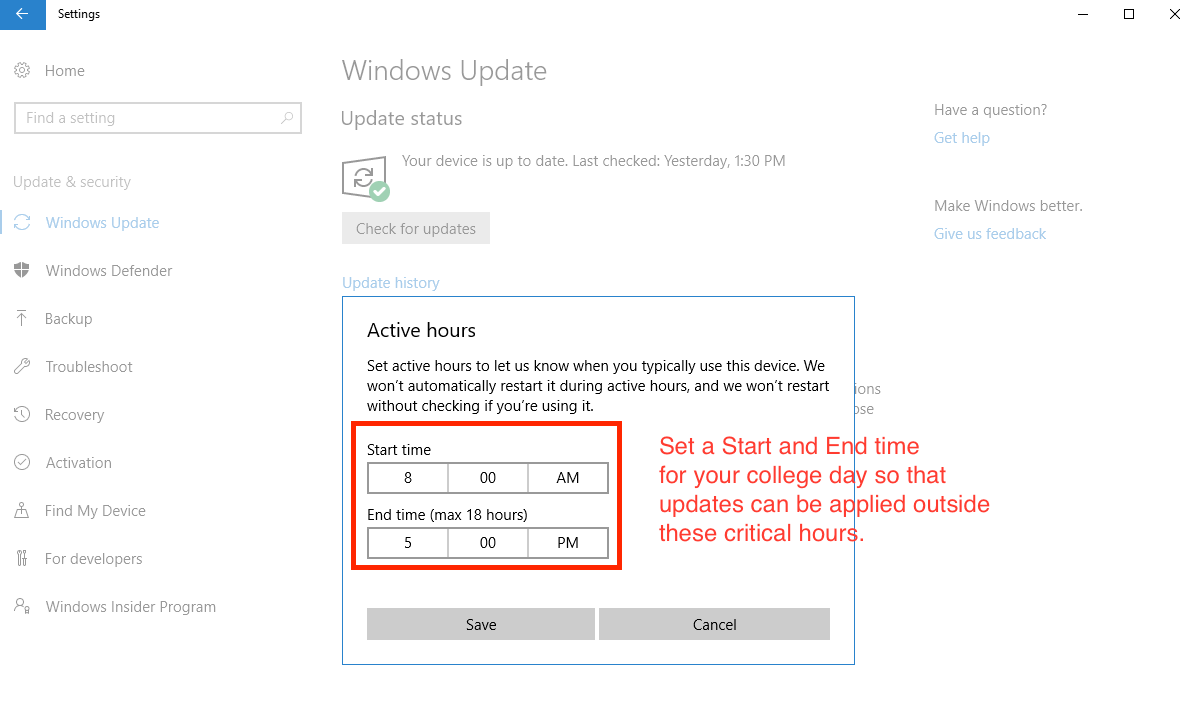Click the Find My Device person icon
1194x705 pixels.
(22, 510)
